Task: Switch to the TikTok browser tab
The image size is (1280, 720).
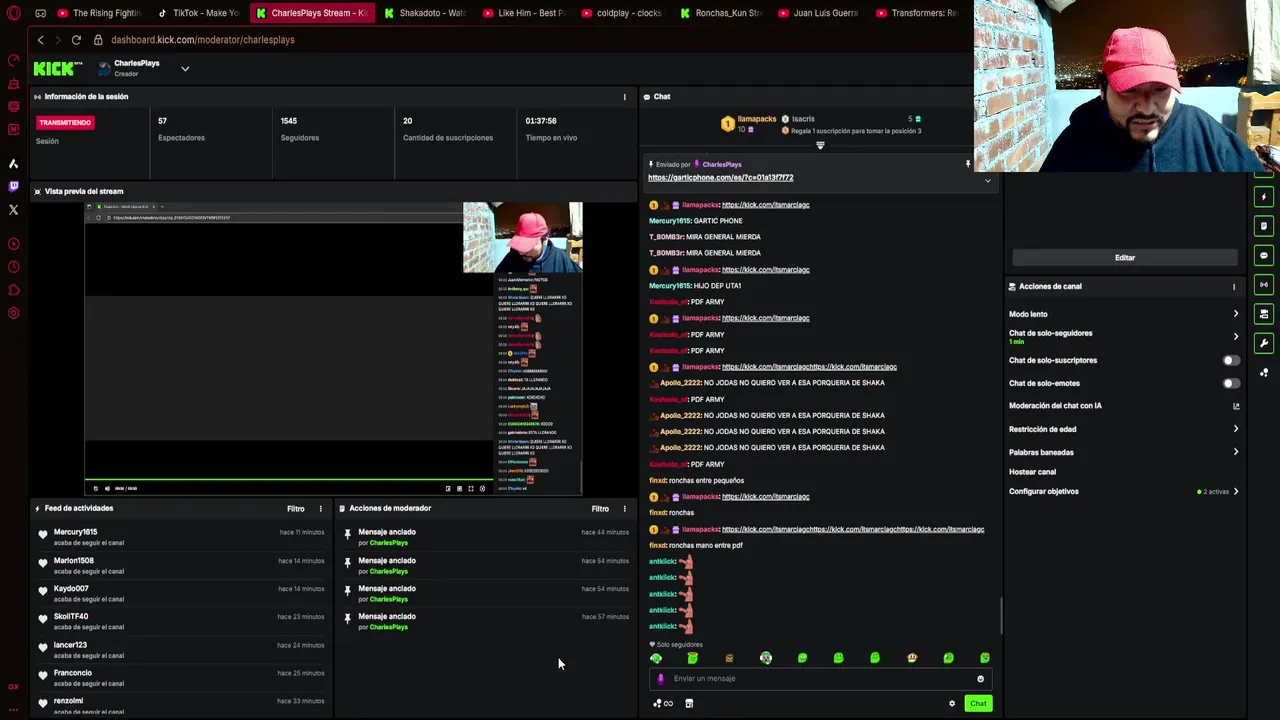Action: pyautogui.click(x=198, y=13)
